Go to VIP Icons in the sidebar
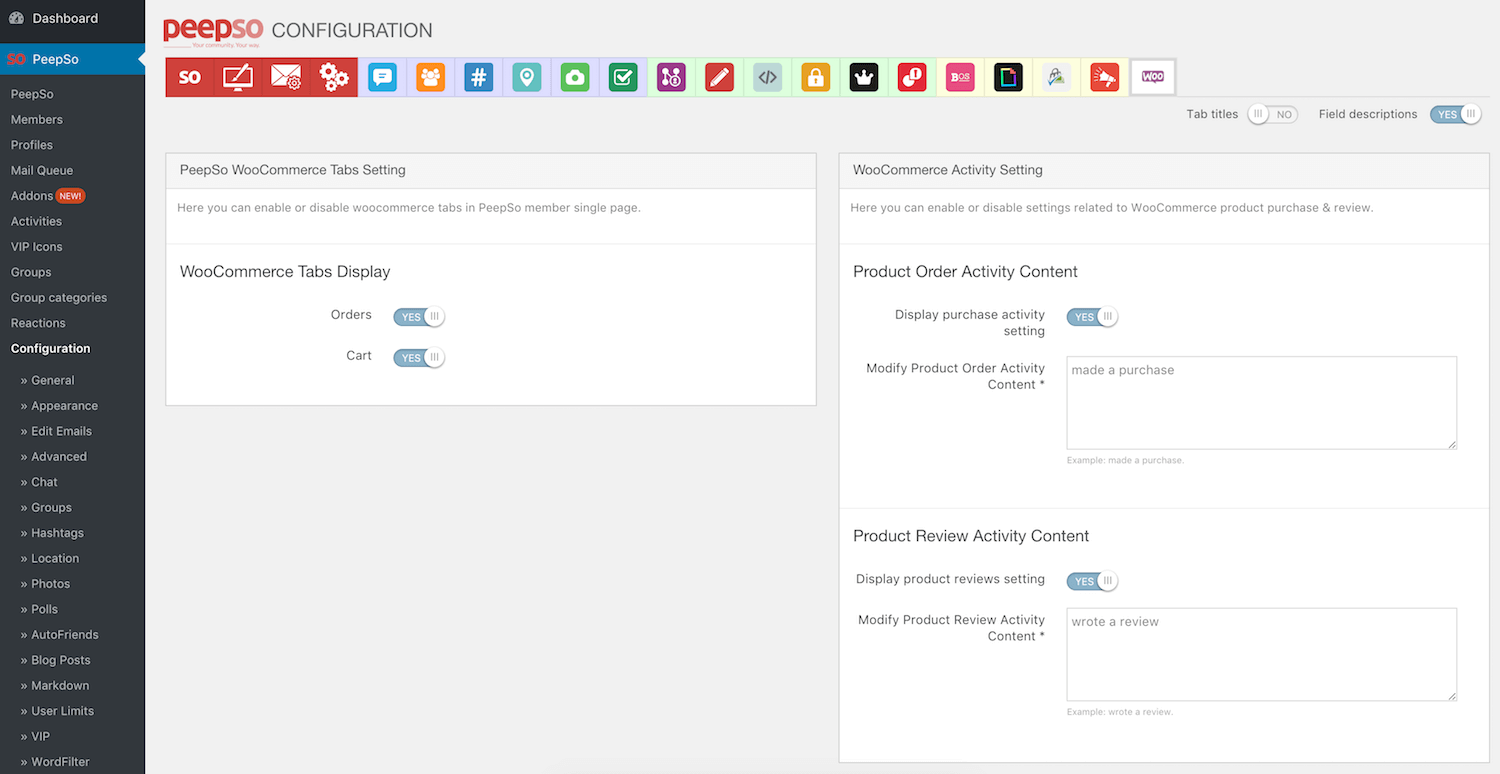This screenshot has height=774, width=1500. [x=37, y=247]
